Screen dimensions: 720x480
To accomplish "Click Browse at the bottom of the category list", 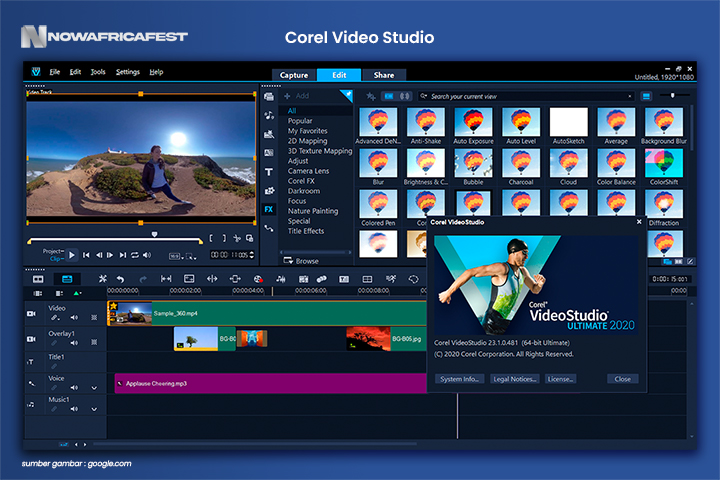I will click(x=301, y=261).
